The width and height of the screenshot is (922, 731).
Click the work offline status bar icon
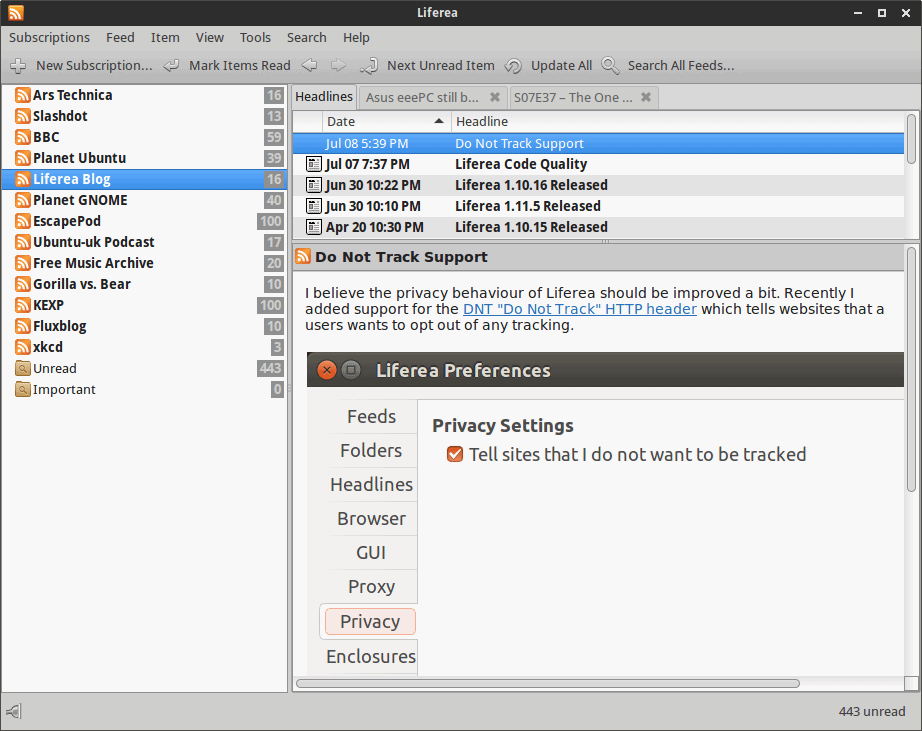14,712
